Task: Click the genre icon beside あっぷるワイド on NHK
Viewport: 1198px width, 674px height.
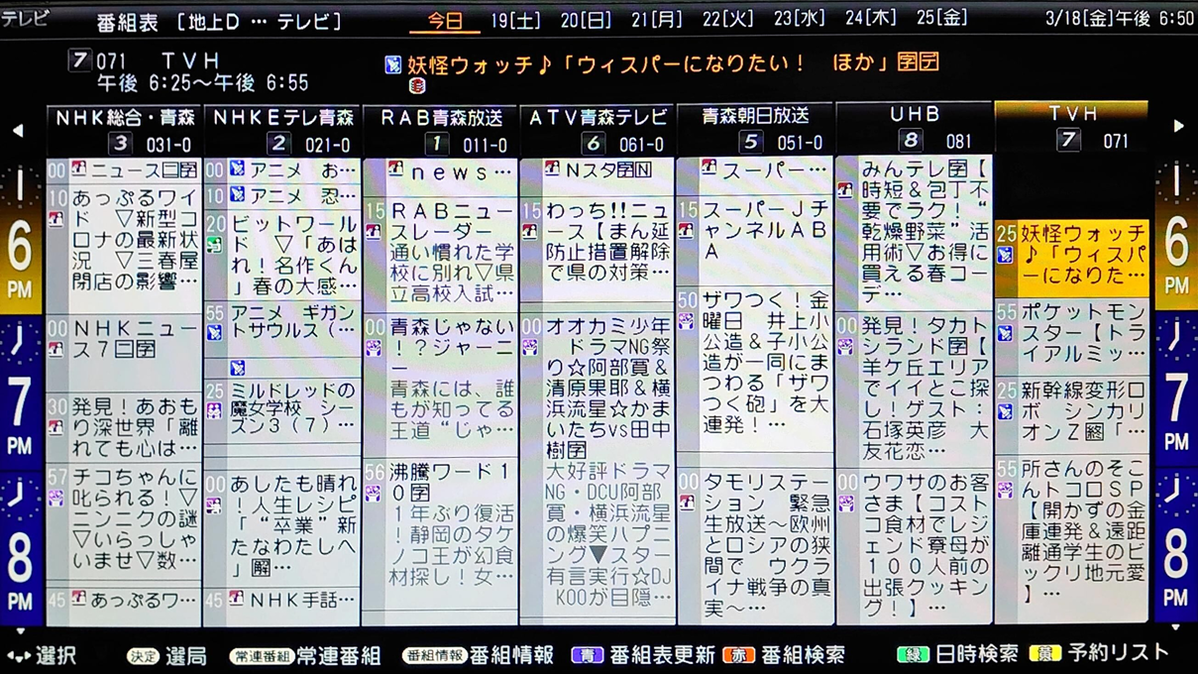Action: pyautogui.click(x=56, y=219)
